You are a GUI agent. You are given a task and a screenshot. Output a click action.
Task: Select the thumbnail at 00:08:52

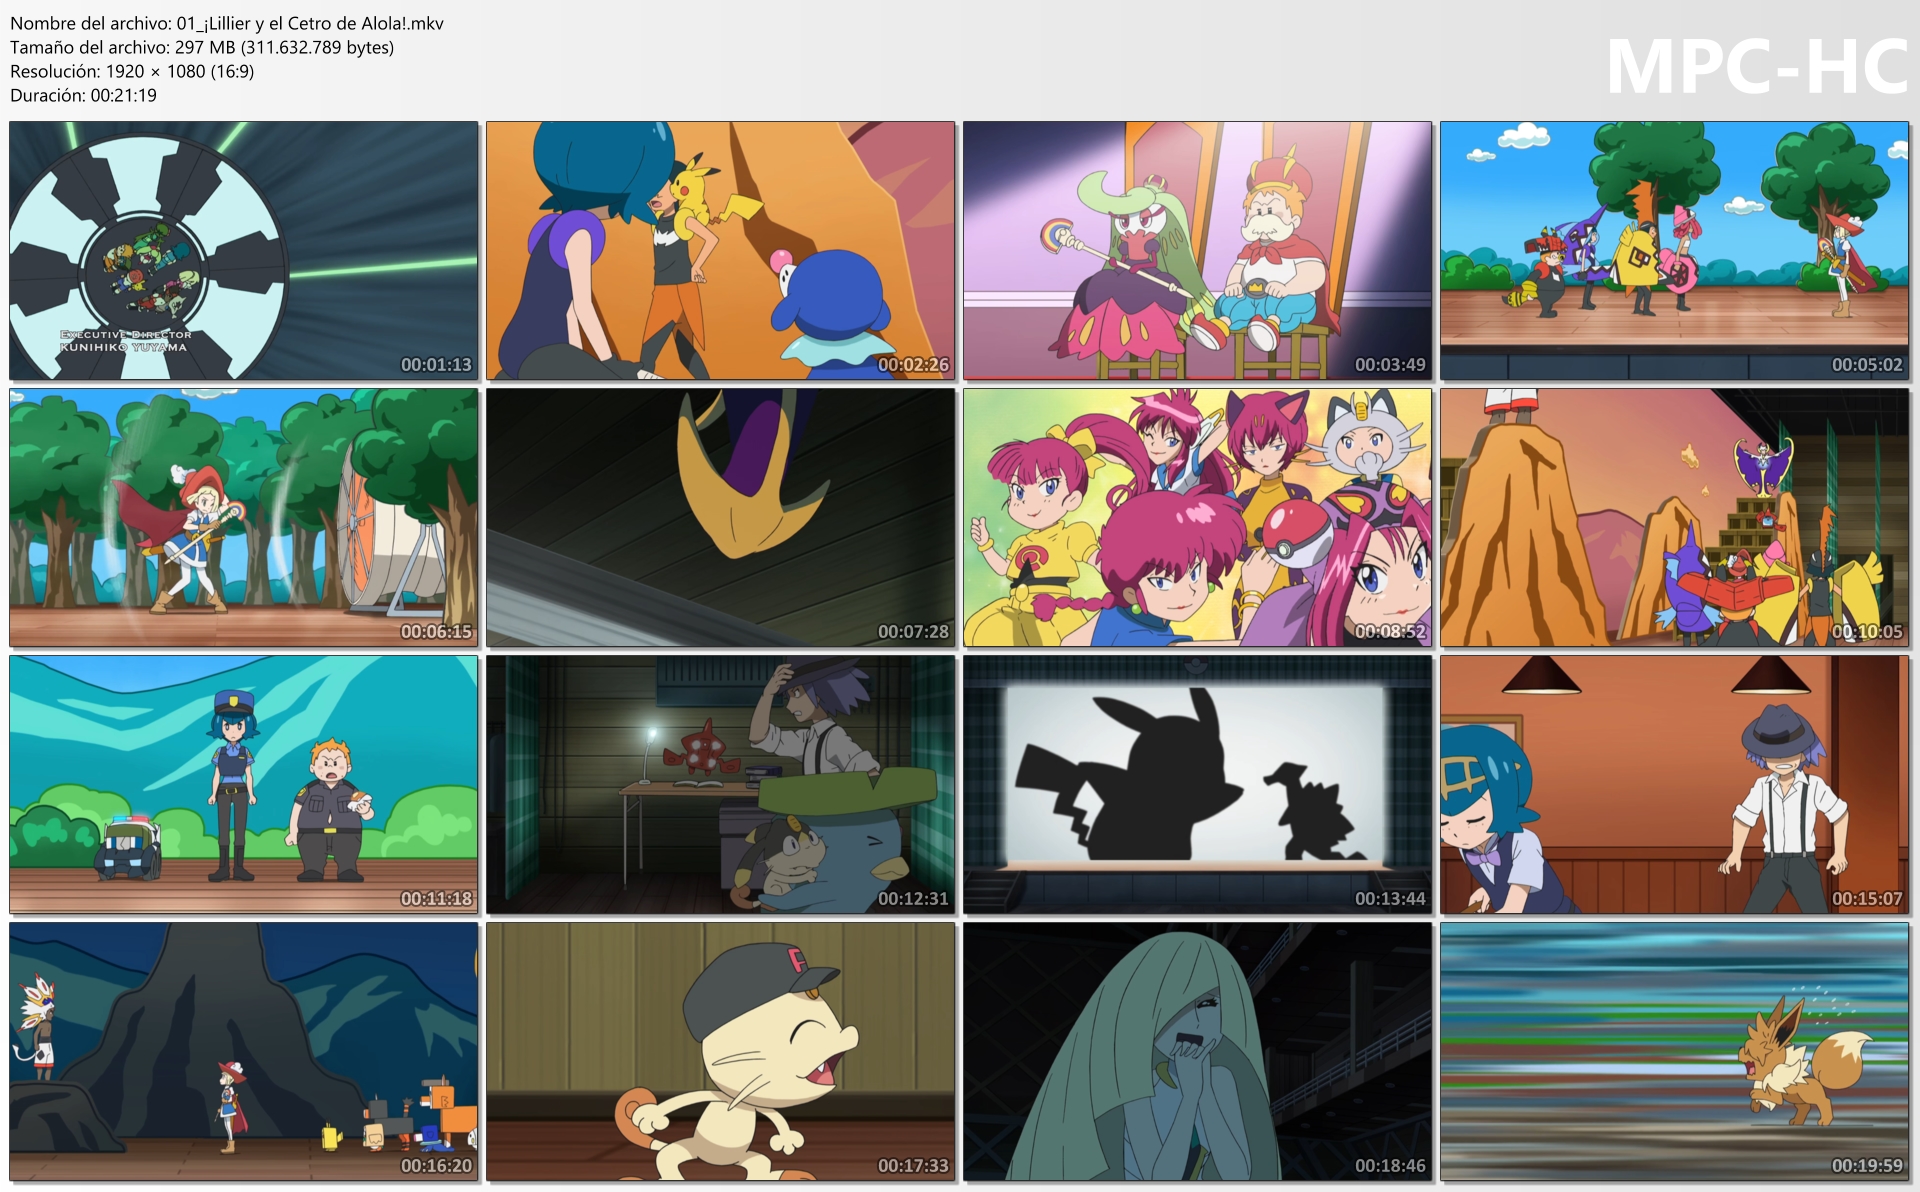coord(1198,518)
